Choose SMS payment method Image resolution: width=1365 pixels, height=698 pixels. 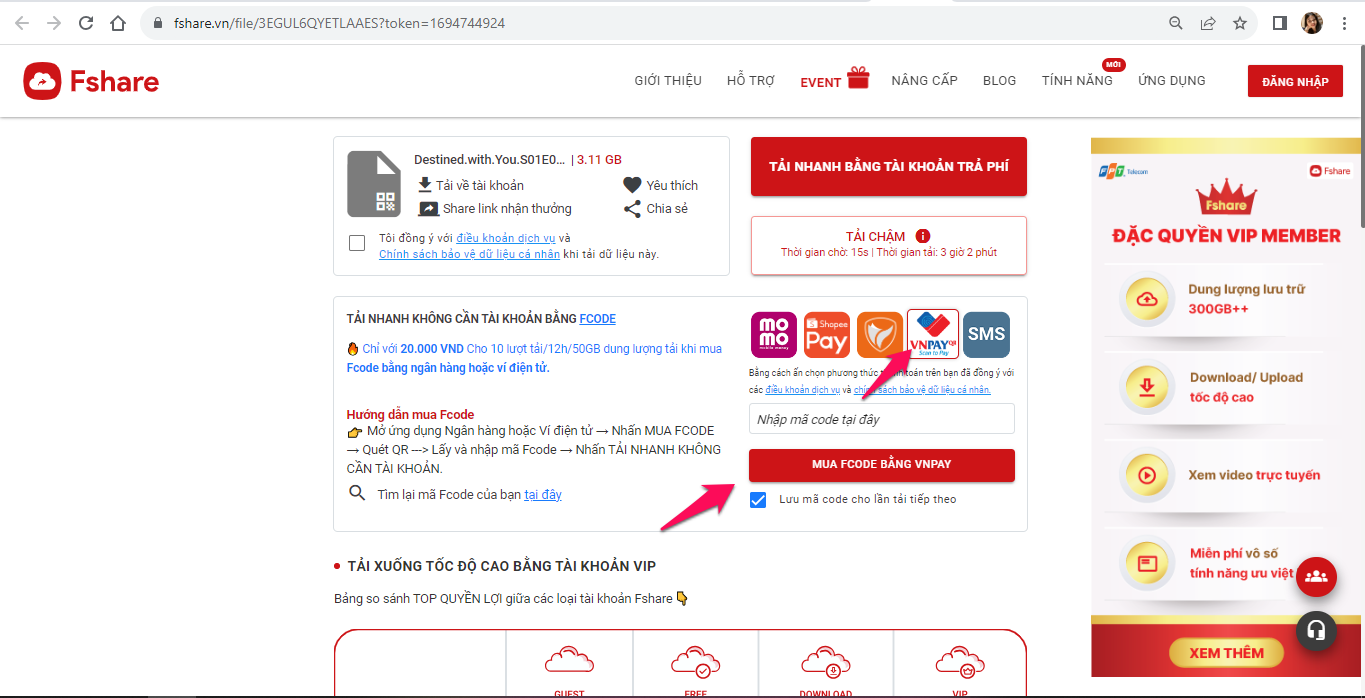coord(986,335)
